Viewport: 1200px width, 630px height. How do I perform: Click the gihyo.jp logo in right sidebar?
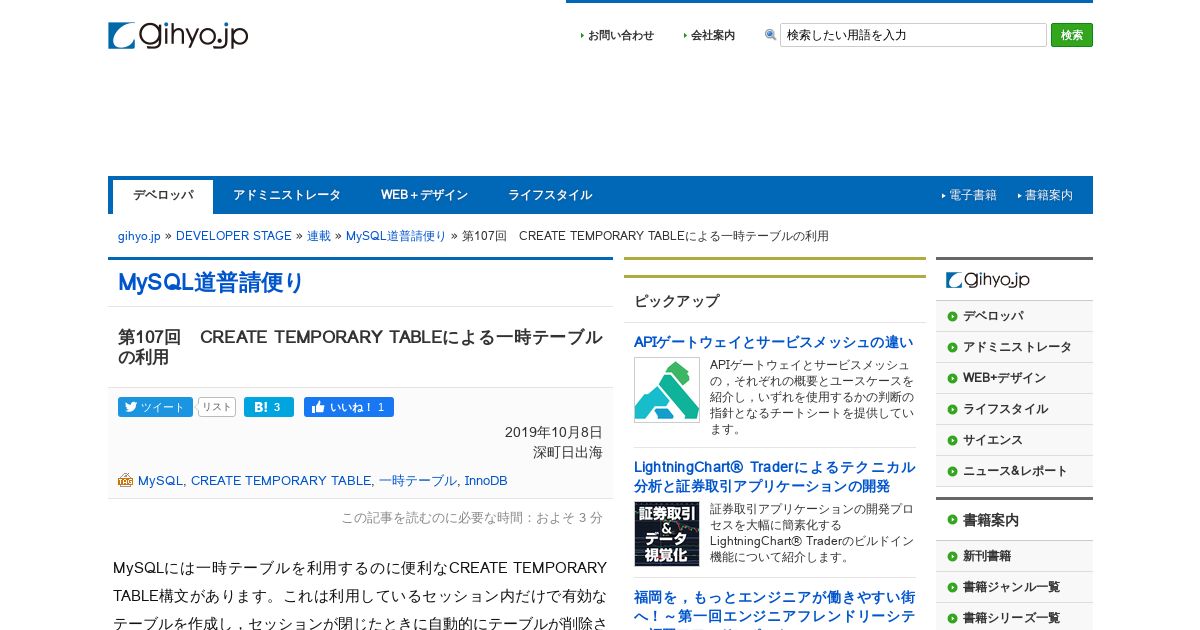[988, 280]
